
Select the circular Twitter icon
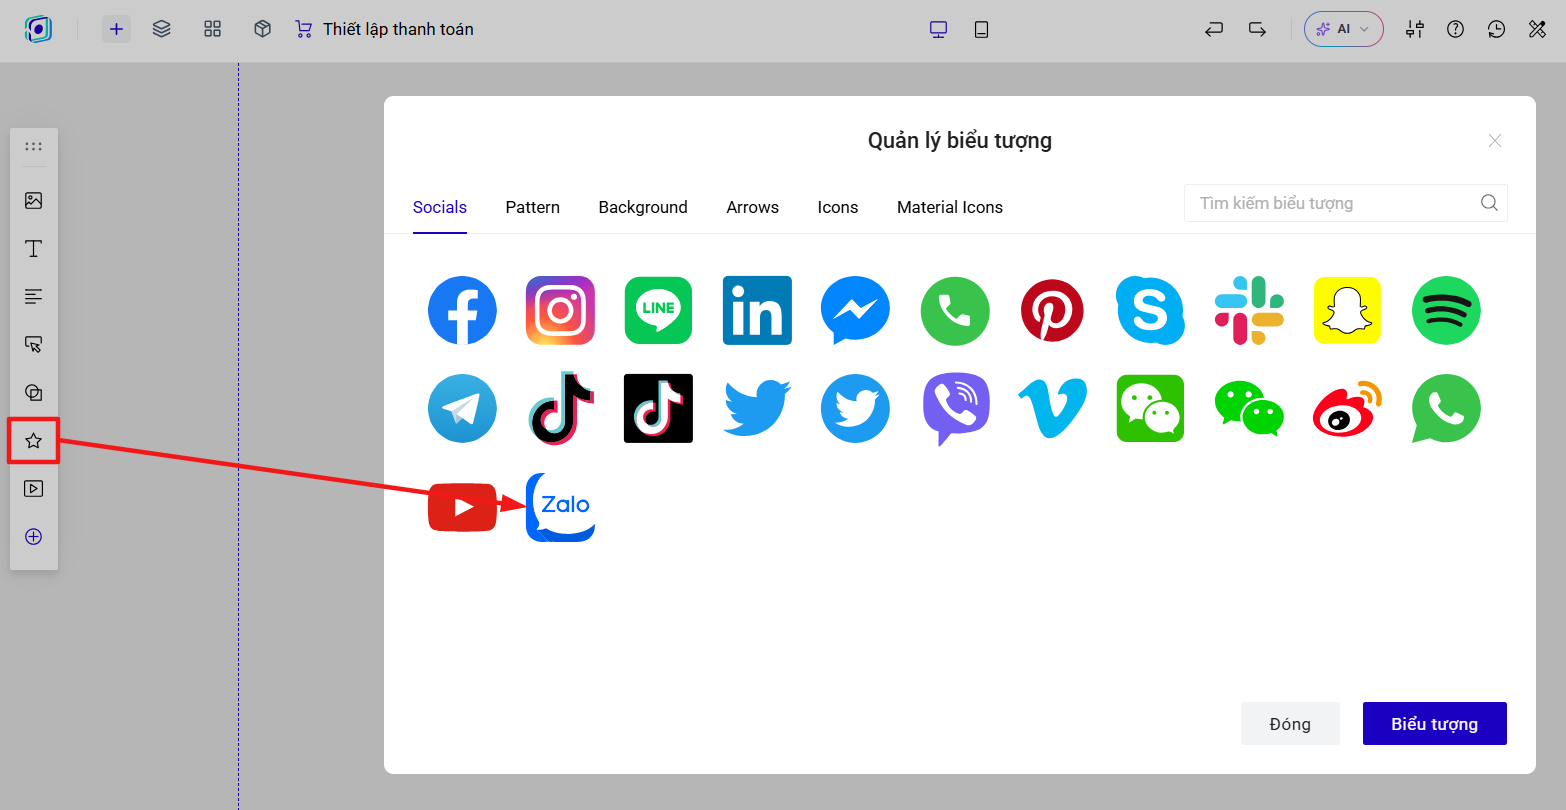855,408
